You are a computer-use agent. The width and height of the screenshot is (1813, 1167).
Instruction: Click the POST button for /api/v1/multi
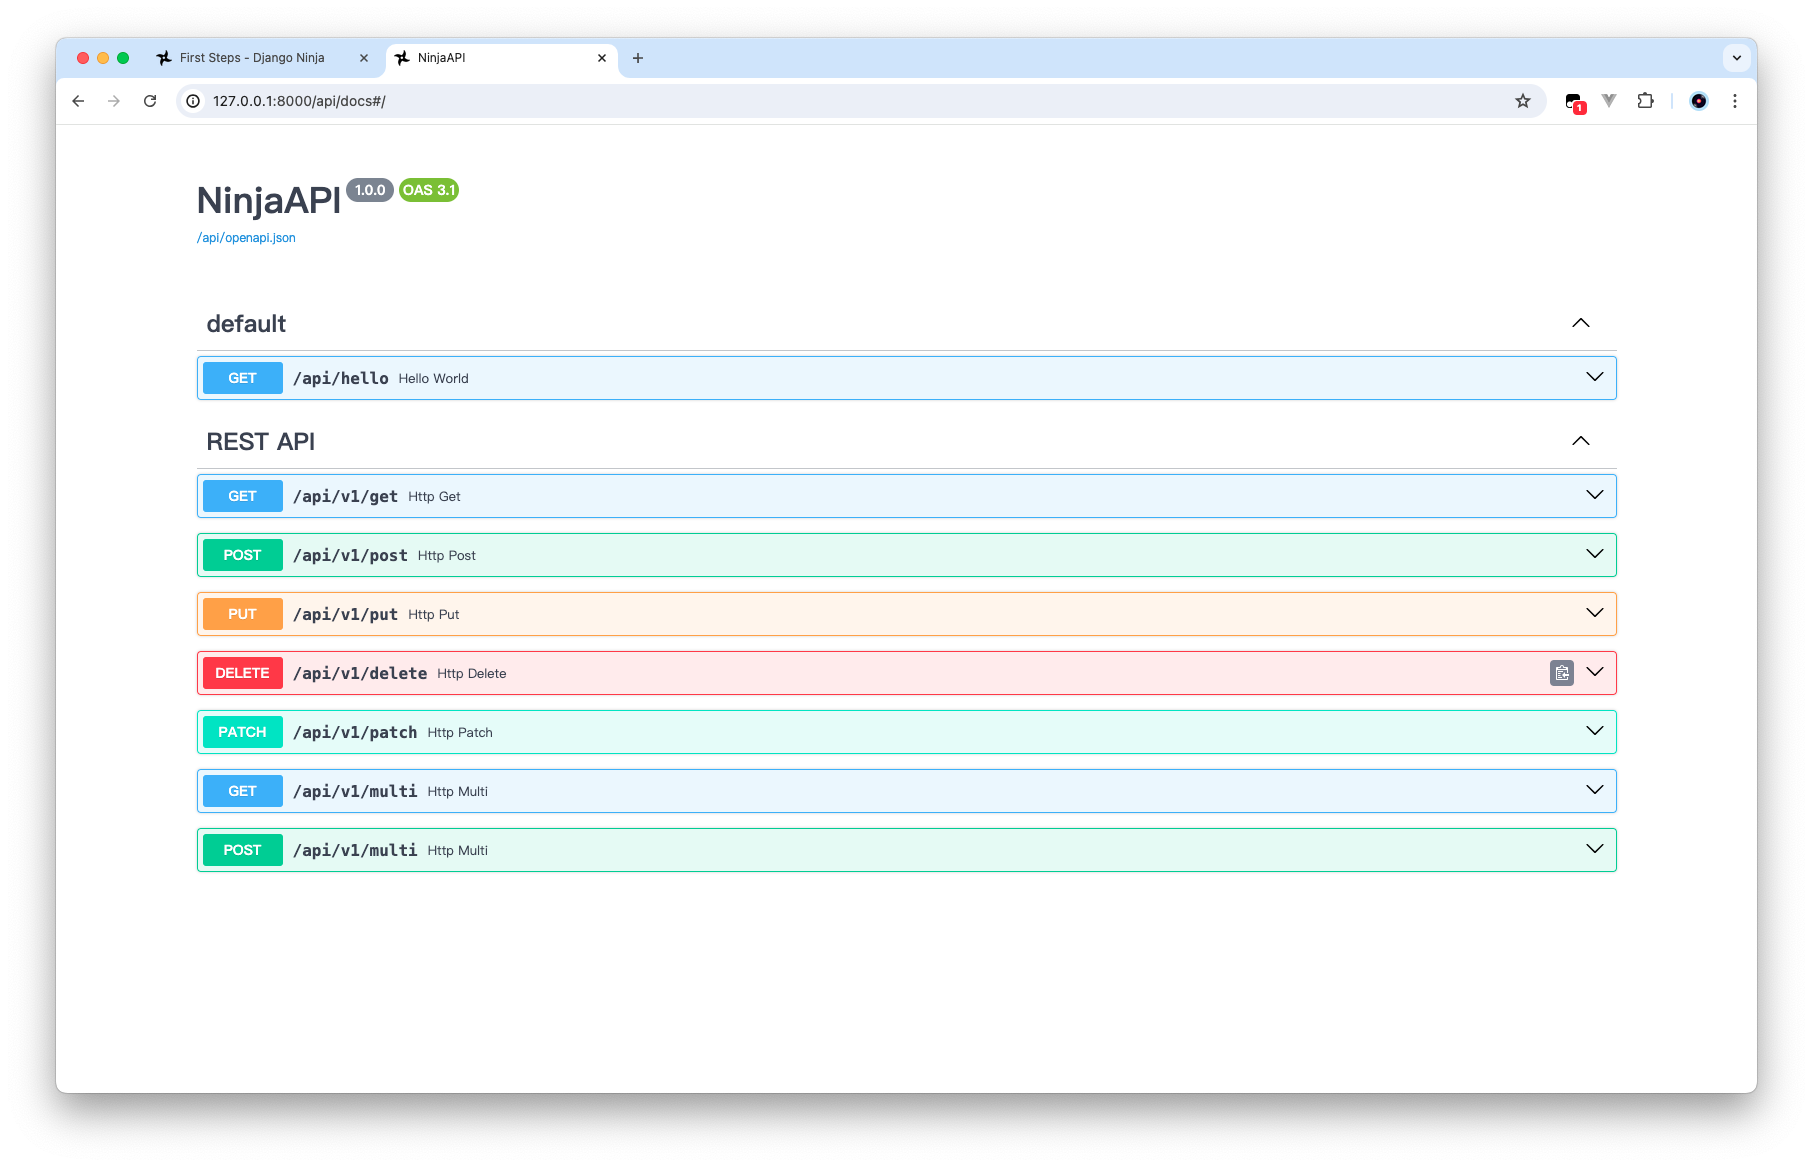pyautogui.click(x=243, y=850)
